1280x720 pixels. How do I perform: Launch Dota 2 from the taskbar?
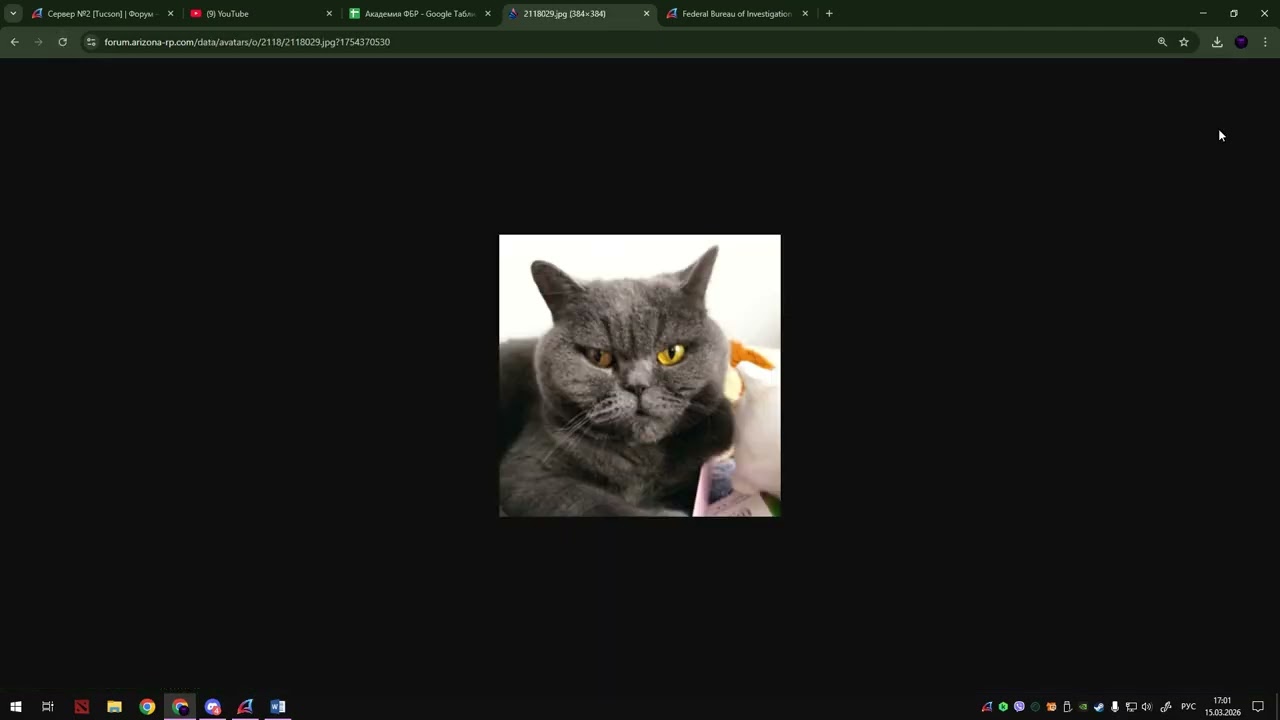[x=82, y=707]
